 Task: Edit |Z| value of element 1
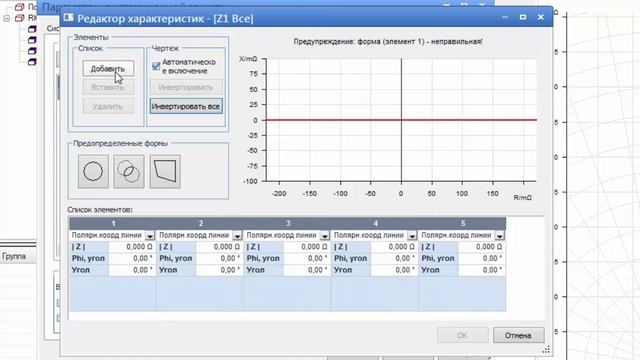(x=132, y=247)
